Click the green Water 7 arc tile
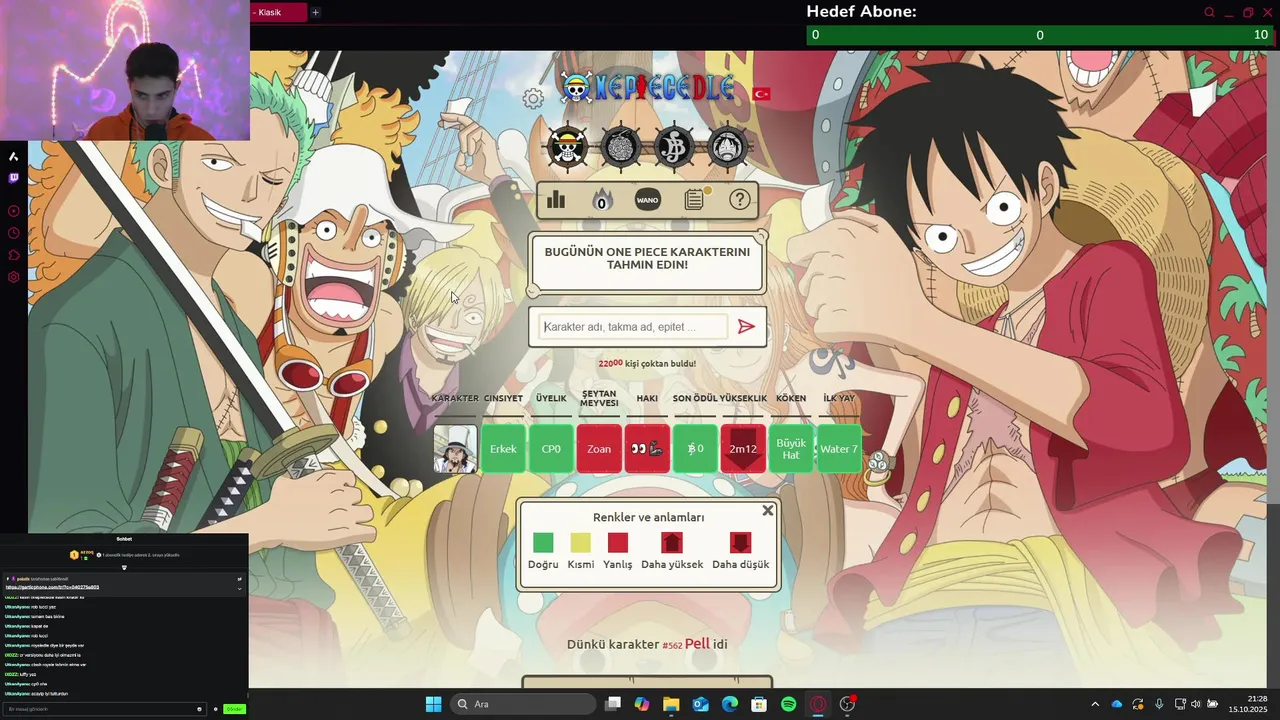 coord(839,449)
